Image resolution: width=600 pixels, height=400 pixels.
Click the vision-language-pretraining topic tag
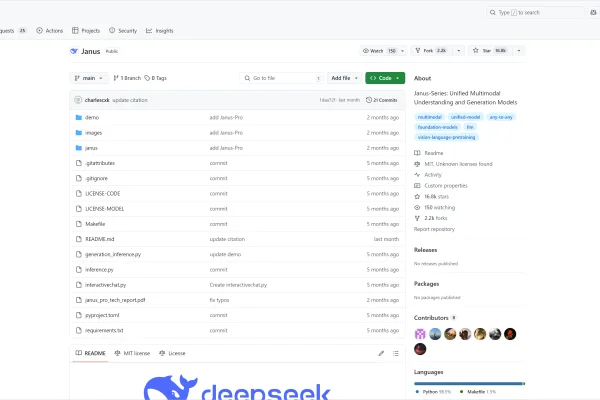(x=446, y=137)
